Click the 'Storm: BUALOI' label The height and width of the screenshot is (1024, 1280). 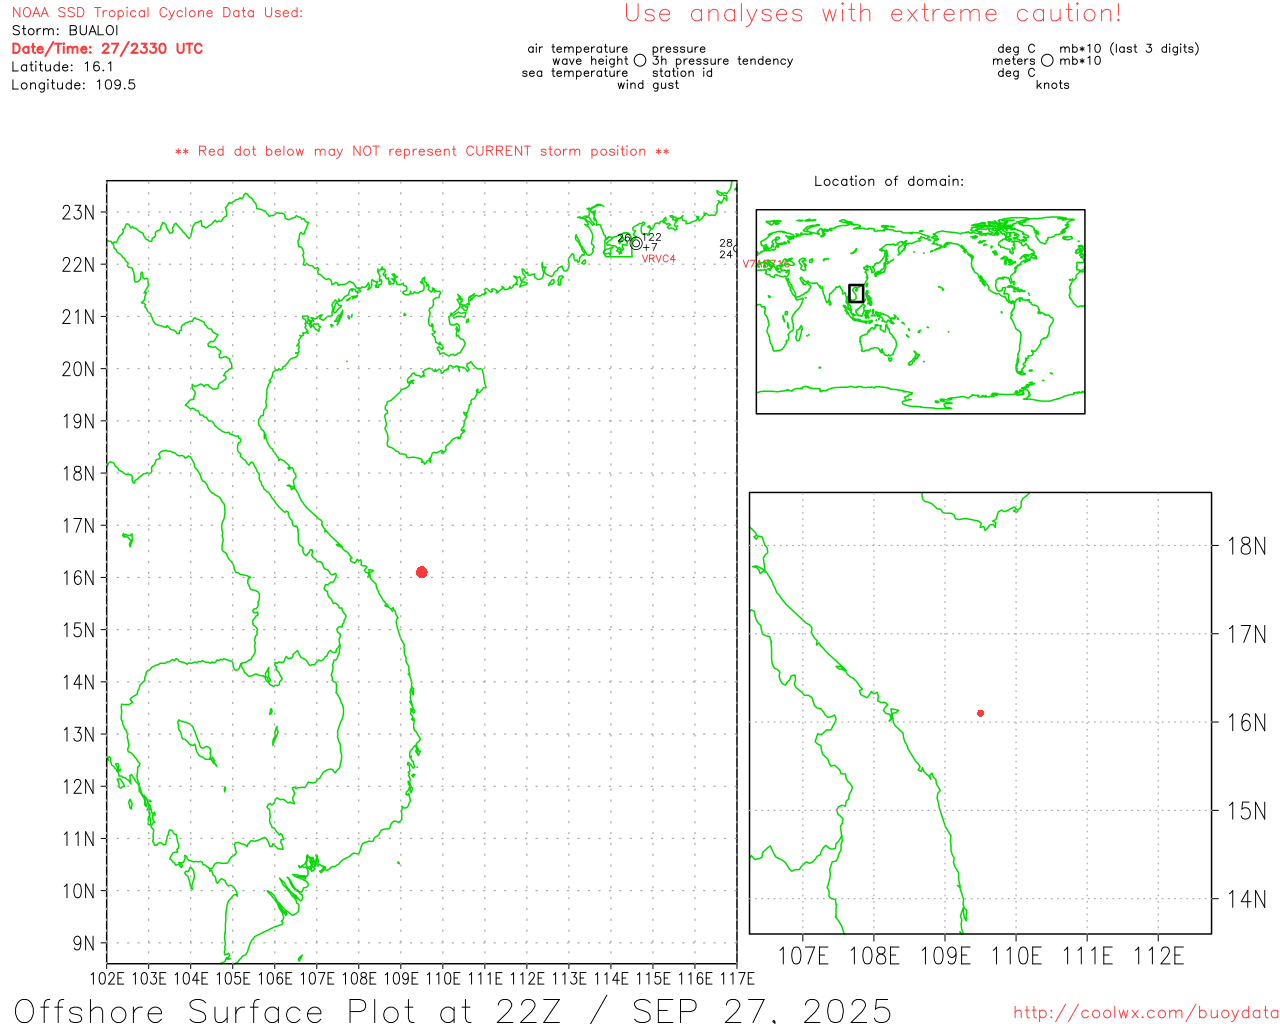pyautogui.click(x=64, y=30)
